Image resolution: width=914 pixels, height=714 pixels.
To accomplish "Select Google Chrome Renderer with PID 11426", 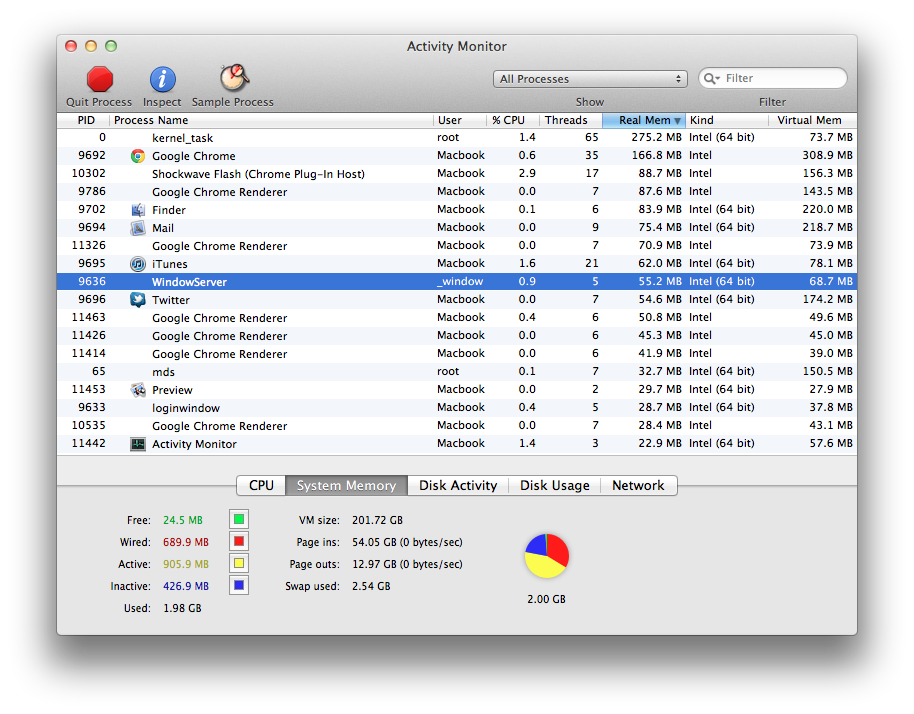I will tap(457, 336).
